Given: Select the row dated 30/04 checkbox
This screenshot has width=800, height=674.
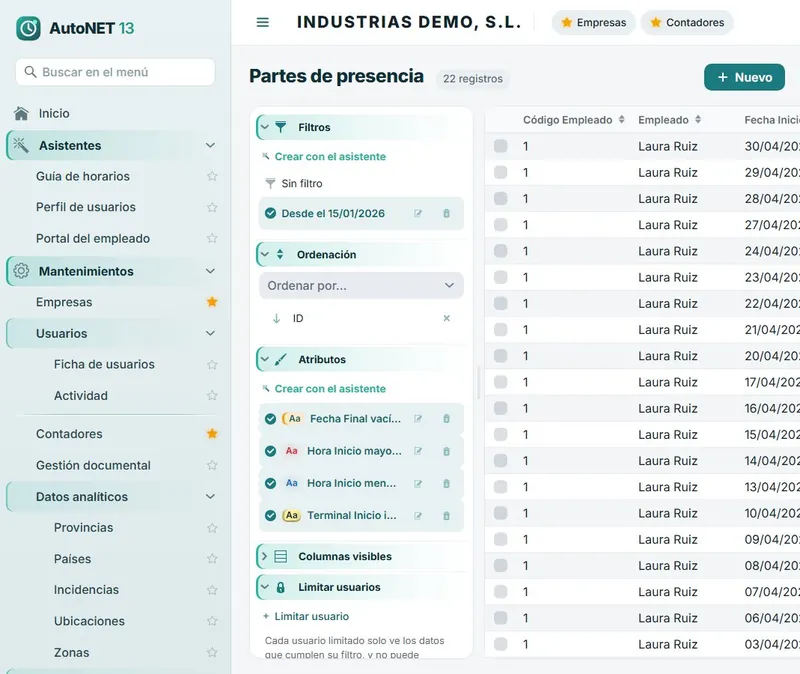Looking at the screenshot, I should click(501, 146).
